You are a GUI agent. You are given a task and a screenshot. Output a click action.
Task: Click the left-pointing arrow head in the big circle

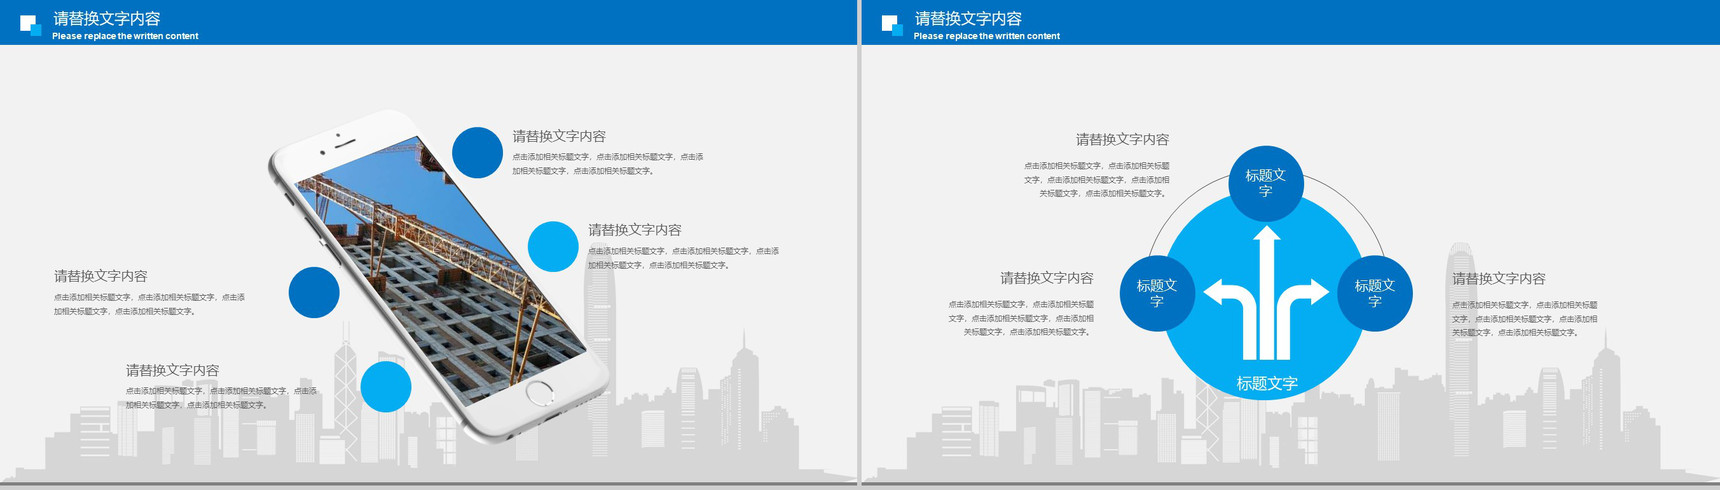[1216, 293]
